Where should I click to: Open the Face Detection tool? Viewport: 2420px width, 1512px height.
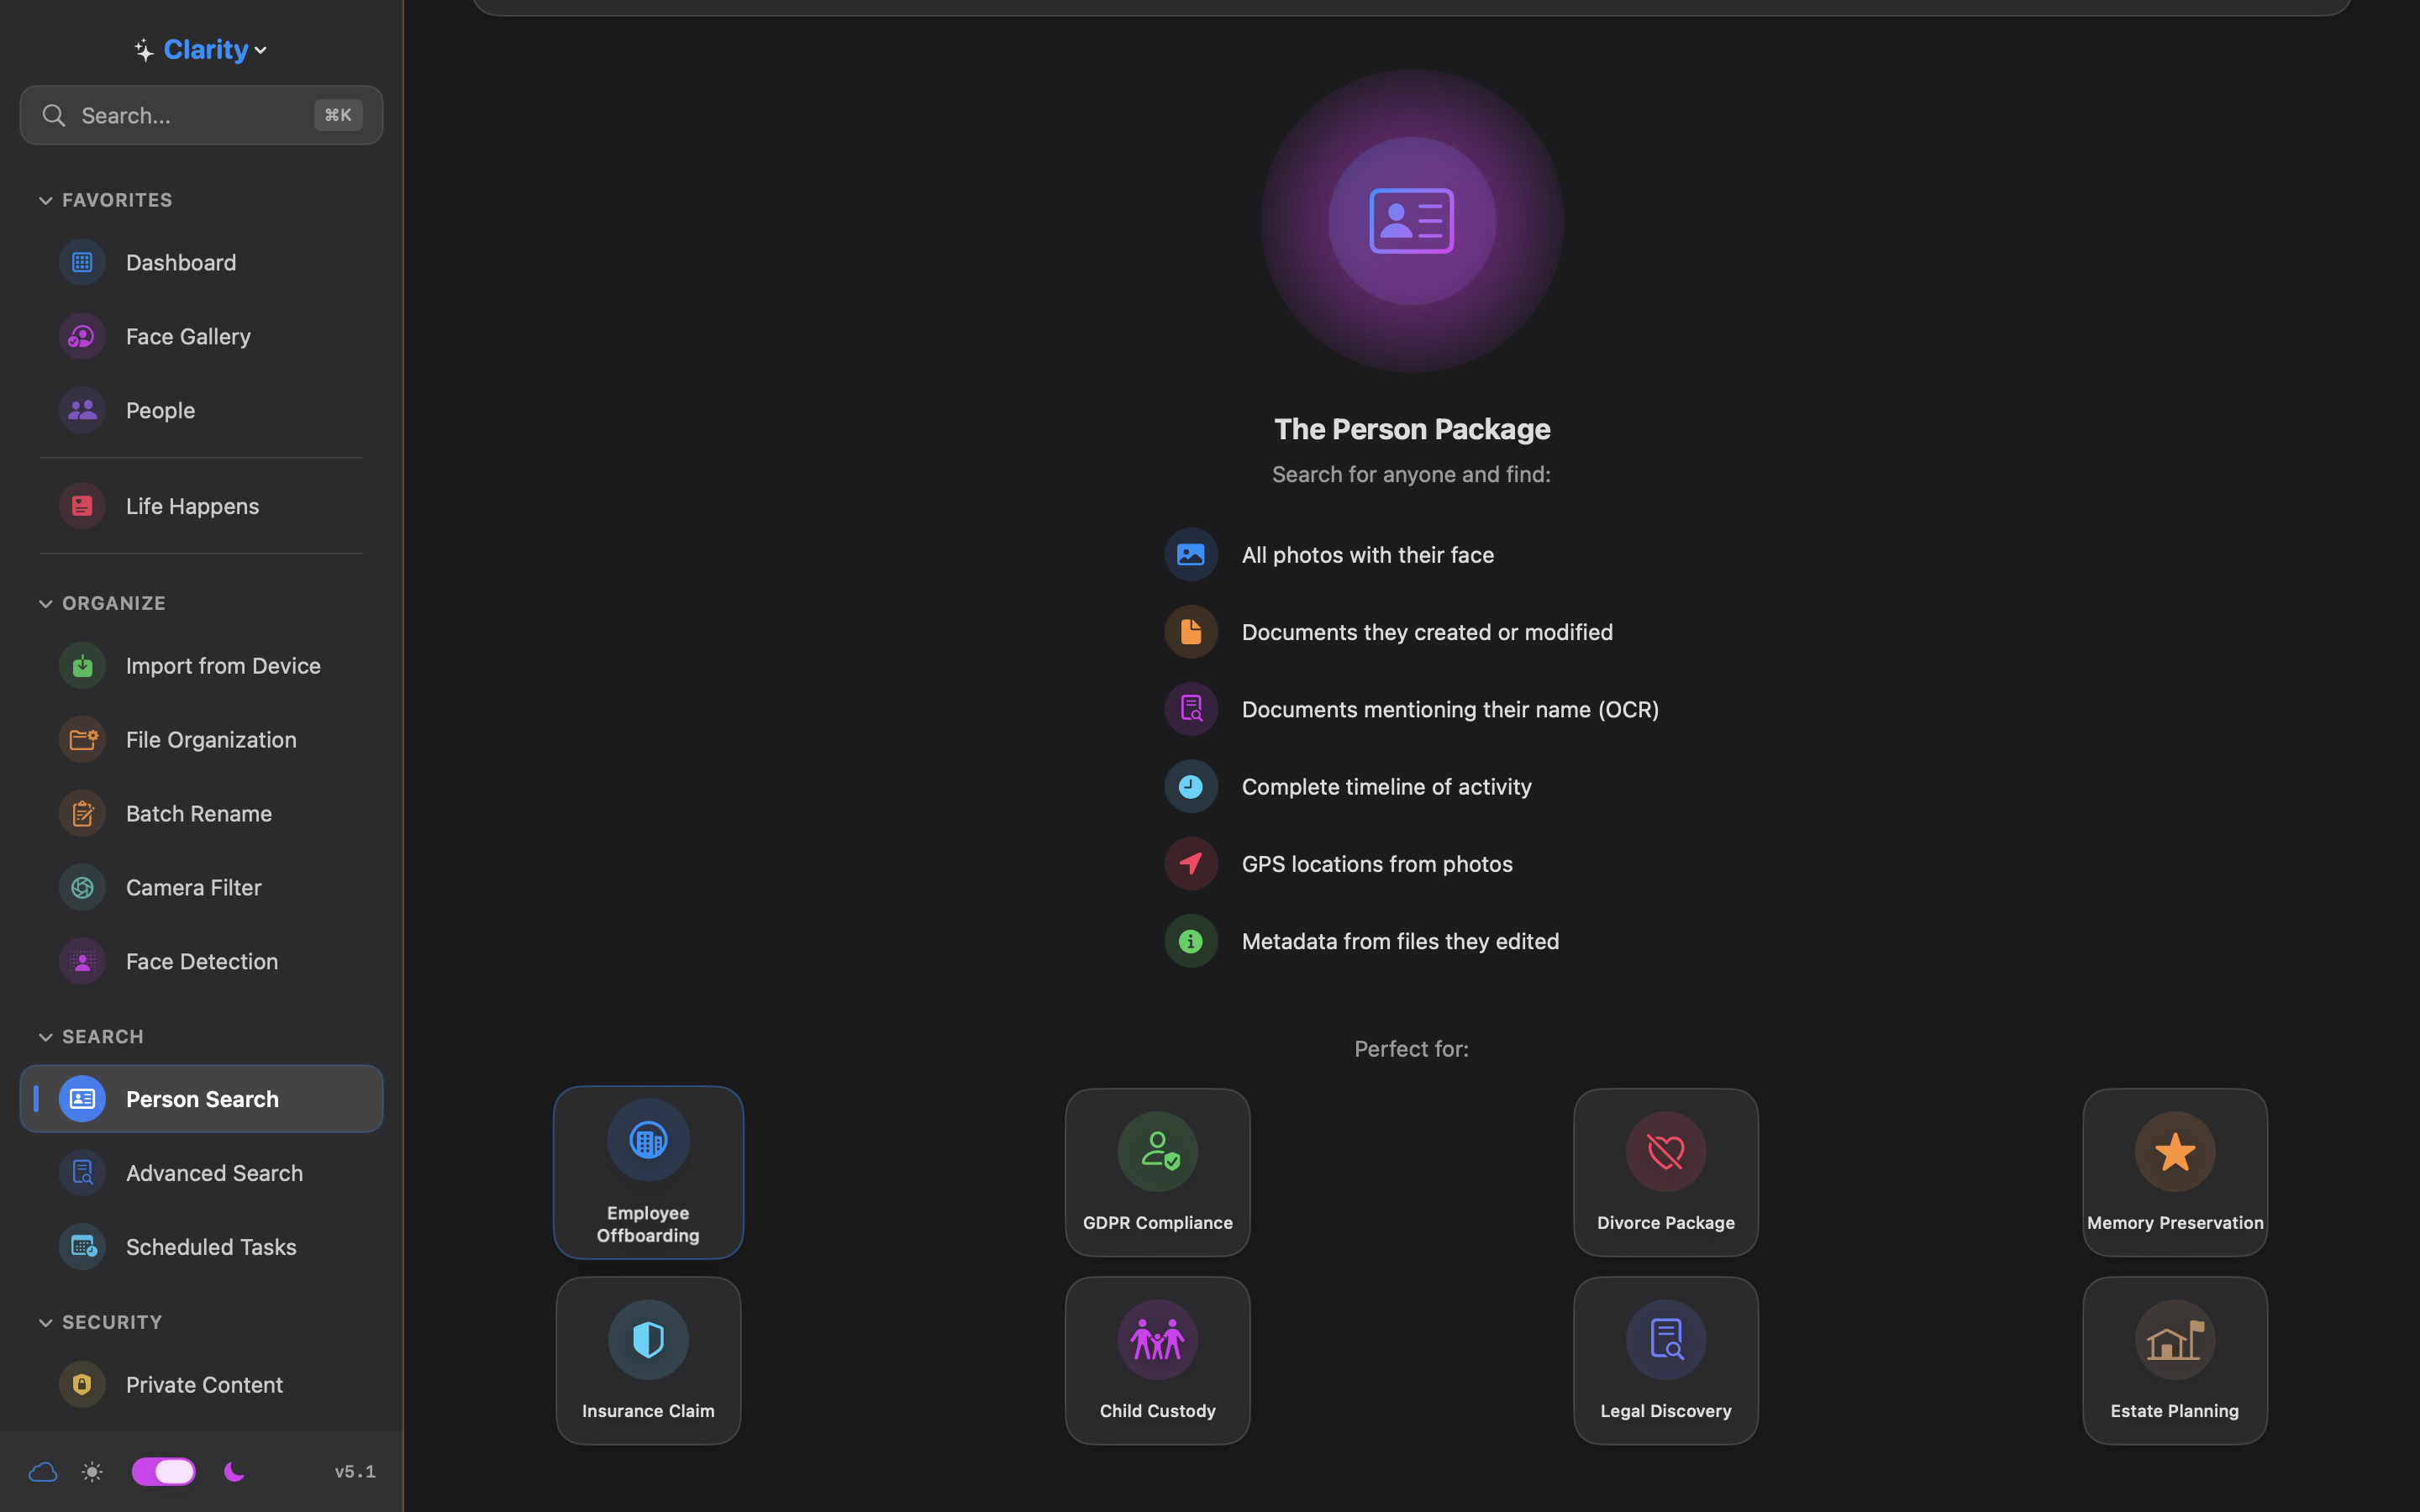(202, 961)
